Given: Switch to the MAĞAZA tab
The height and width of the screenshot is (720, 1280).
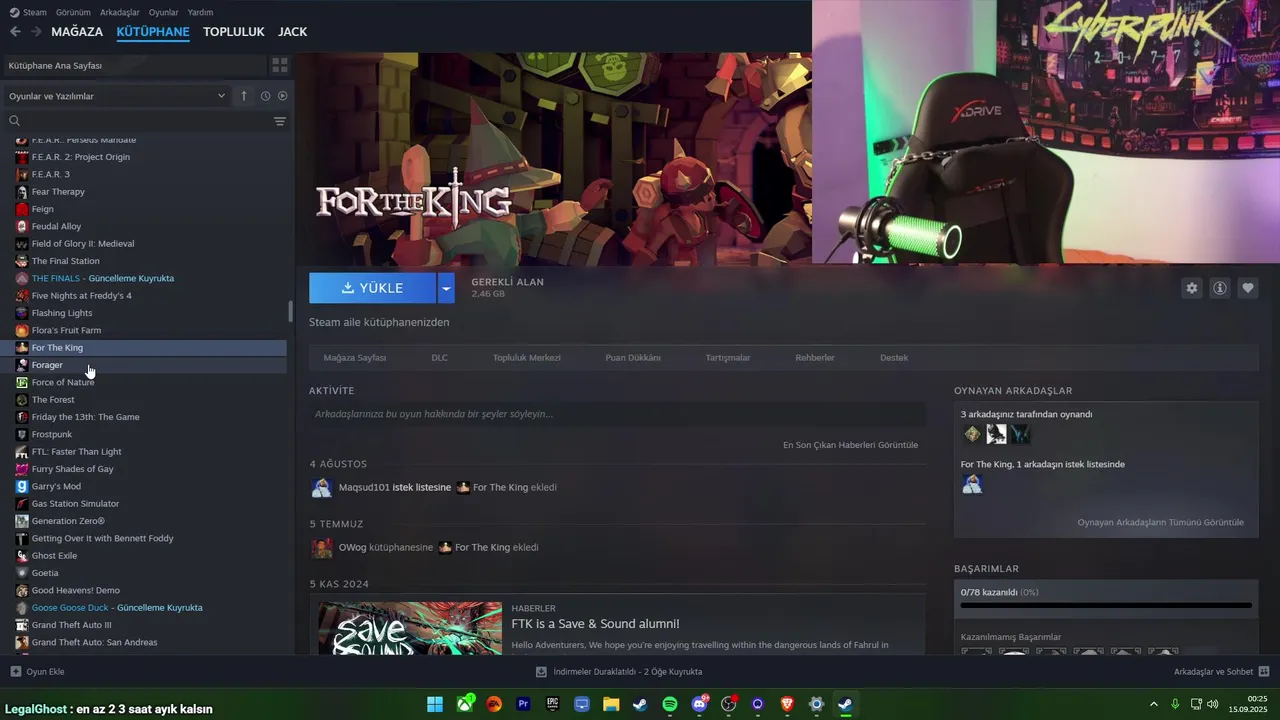Looking at the screenshot, I should pyautogui.click(x=77, y=32).
